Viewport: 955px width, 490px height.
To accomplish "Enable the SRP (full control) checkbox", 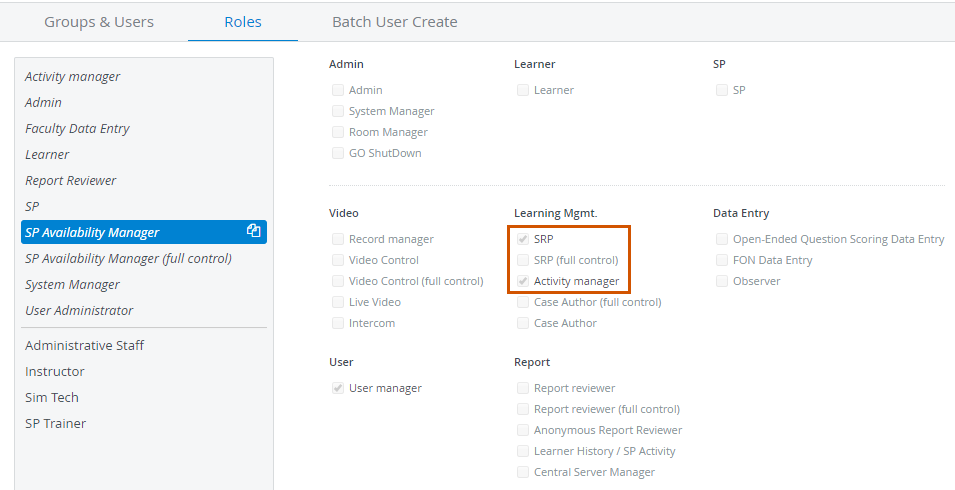I will [x=523, y=261].
